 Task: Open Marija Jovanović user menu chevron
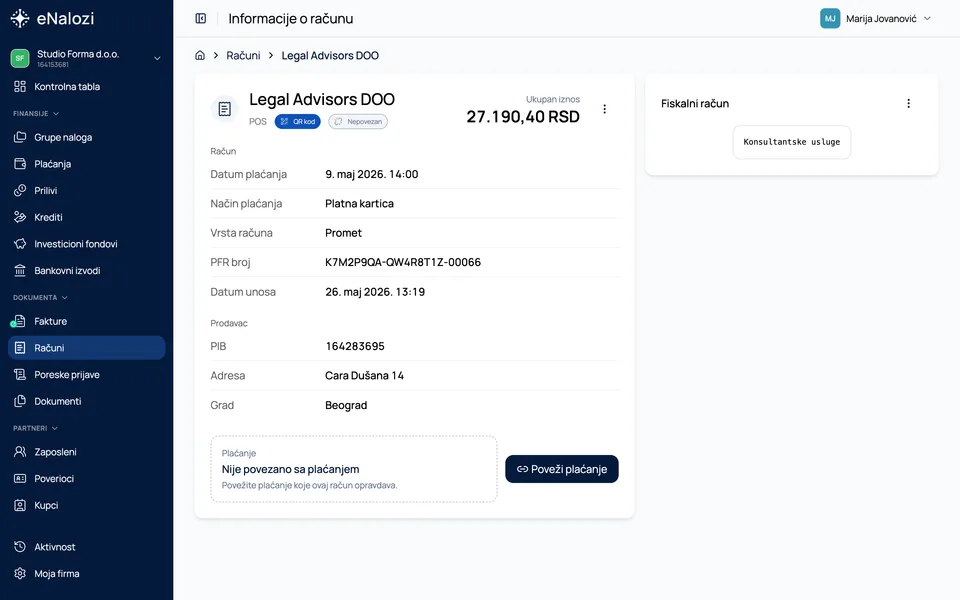coord(928,18)
